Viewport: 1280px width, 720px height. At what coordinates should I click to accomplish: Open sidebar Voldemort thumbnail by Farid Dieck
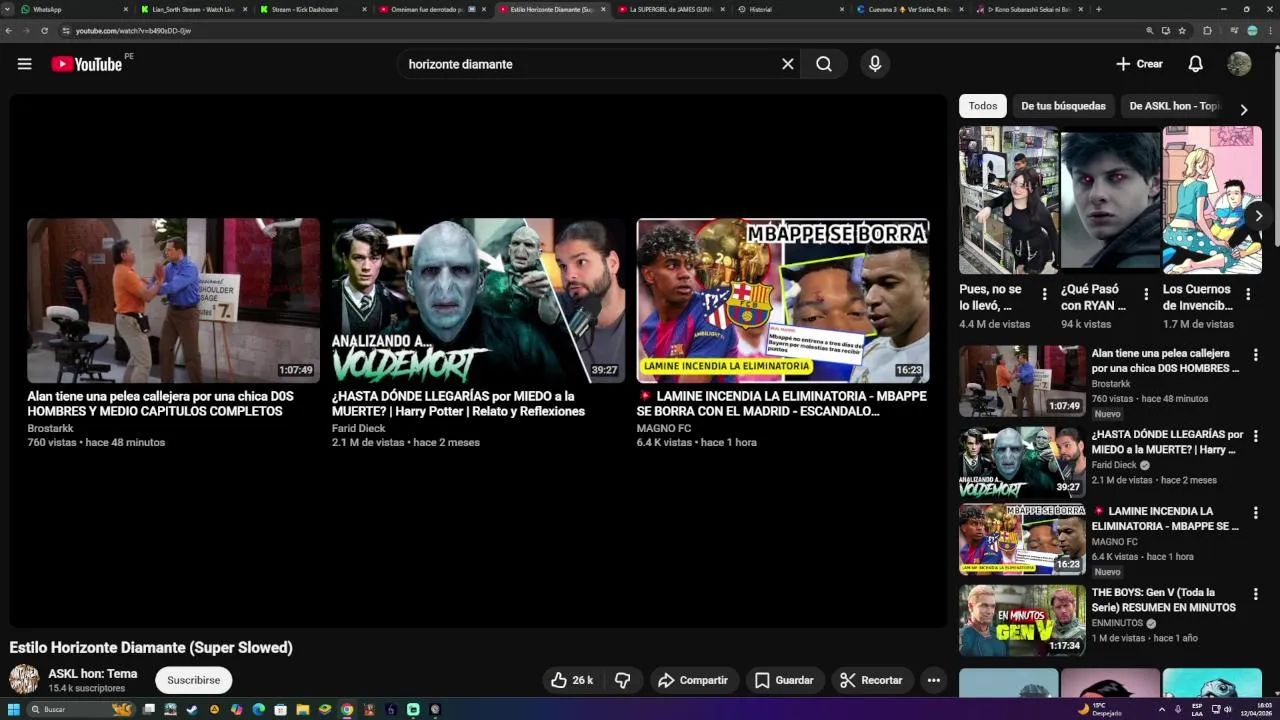point(1022,462)
